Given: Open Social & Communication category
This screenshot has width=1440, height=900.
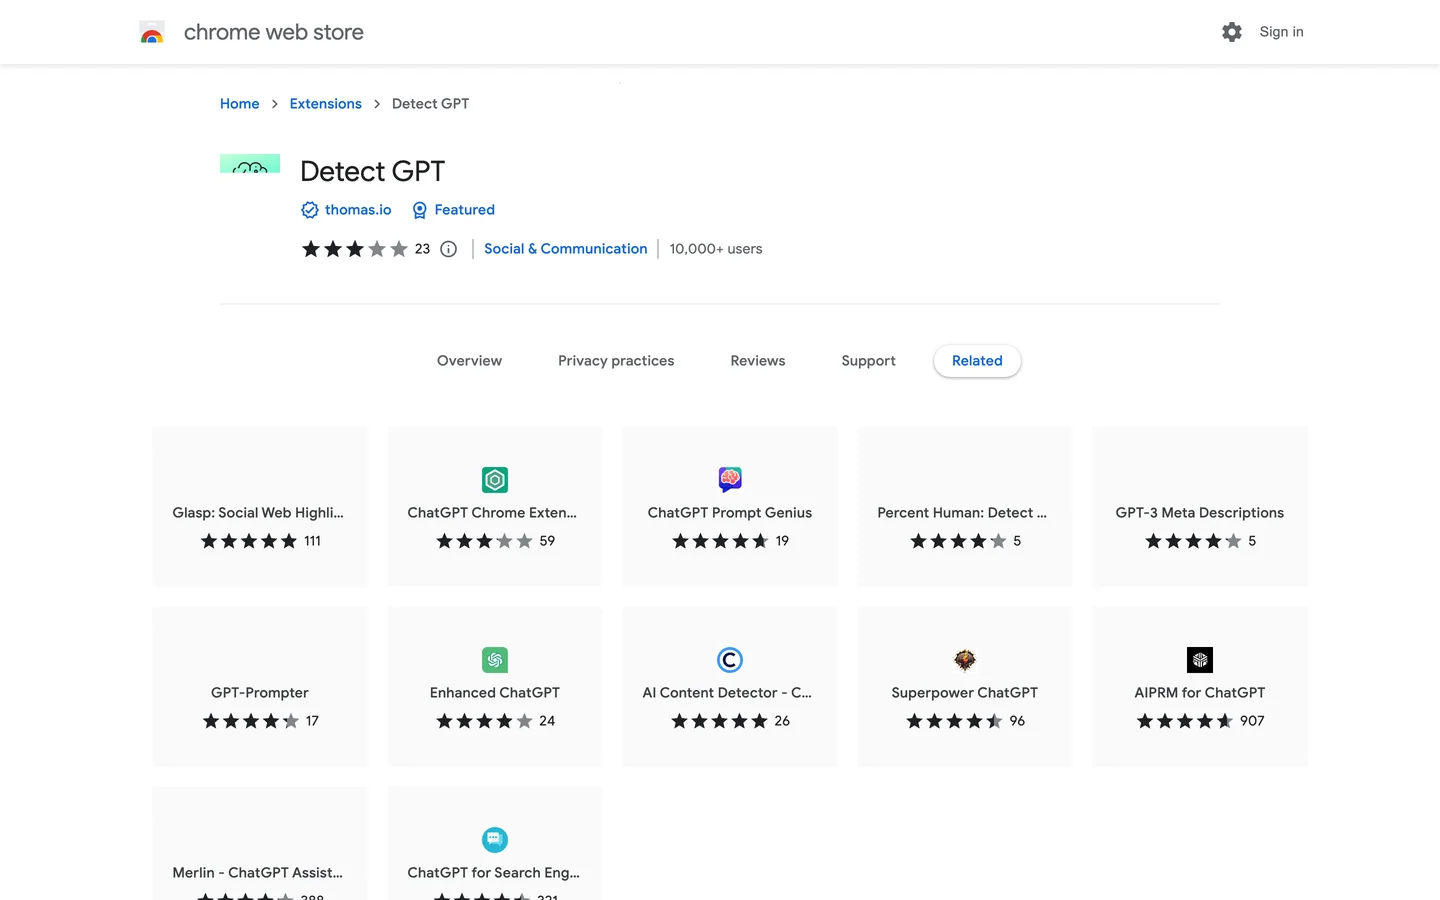Looking at the screenshot, I should [x=566, y=249].
